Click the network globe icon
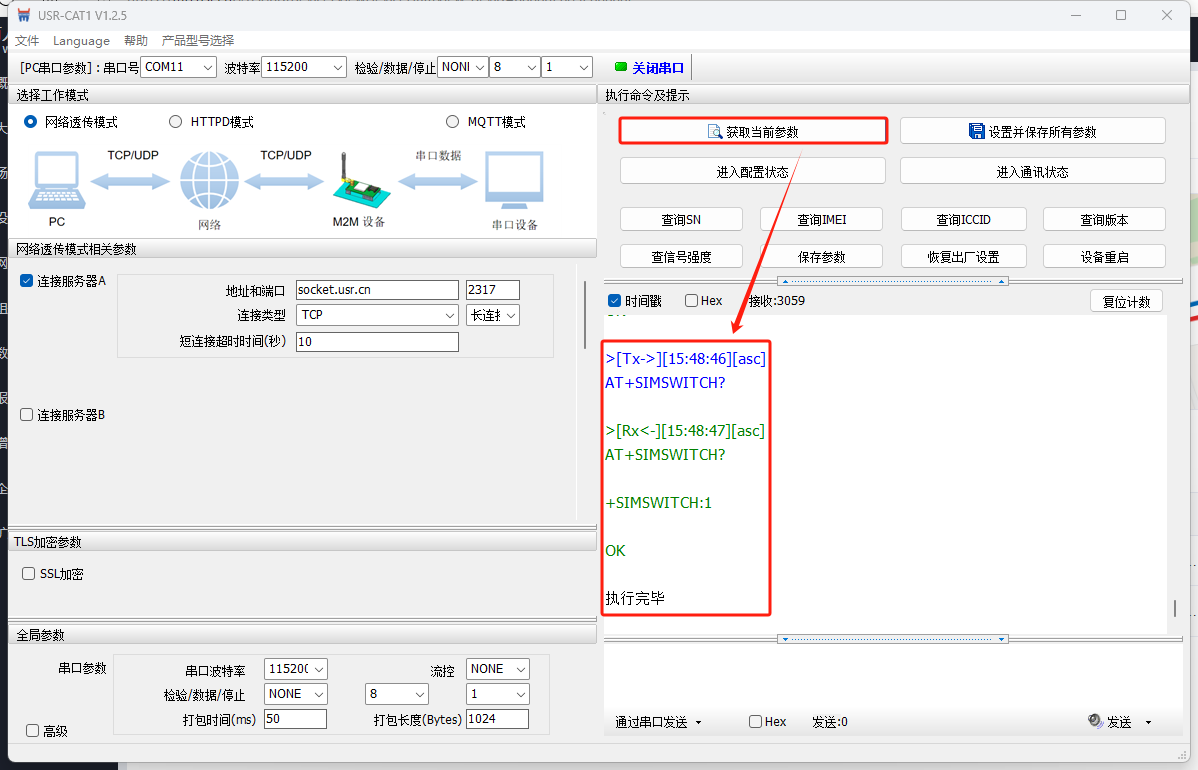 (209, 181)
